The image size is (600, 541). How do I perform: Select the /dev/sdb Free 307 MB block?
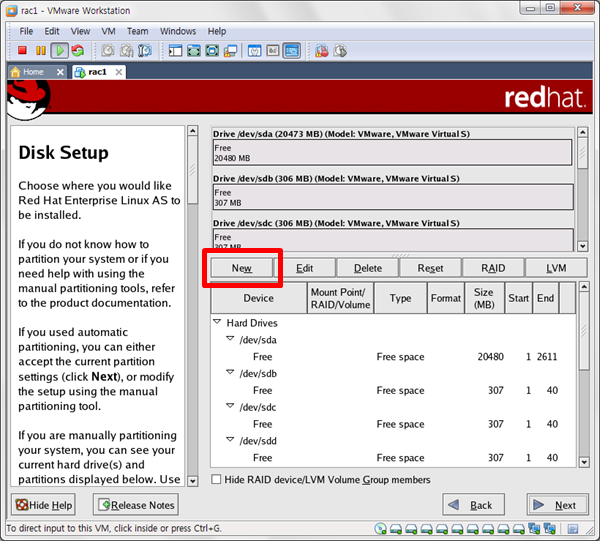click(x=393, y=197)
